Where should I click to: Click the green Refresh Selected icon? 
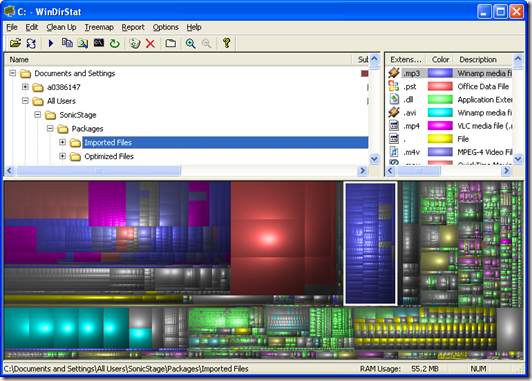tap(115, 43)
